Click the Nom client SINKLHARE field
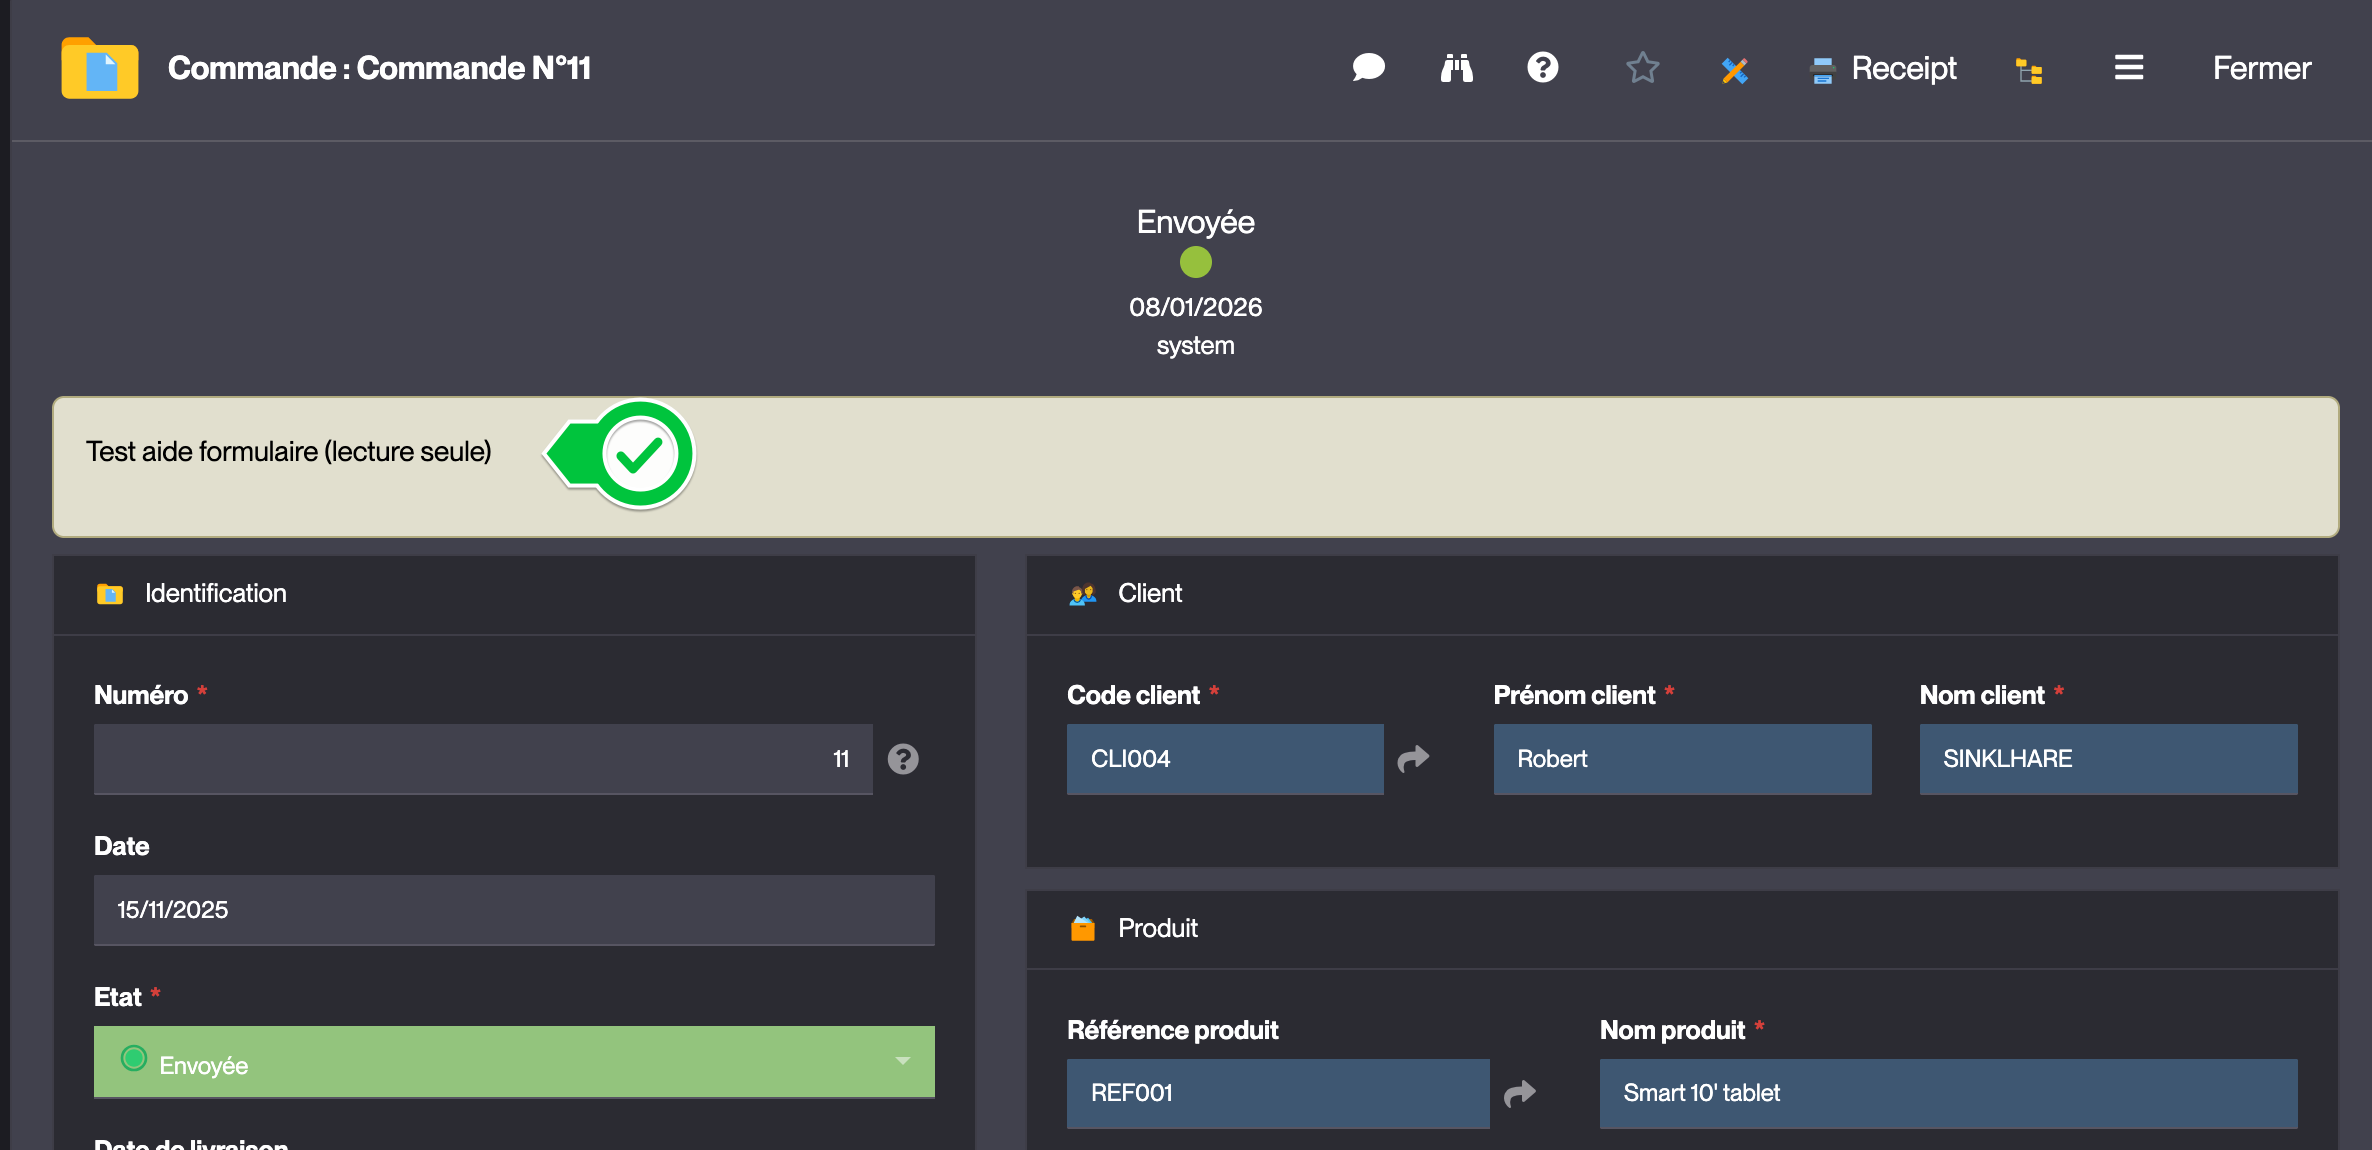 2108,759
